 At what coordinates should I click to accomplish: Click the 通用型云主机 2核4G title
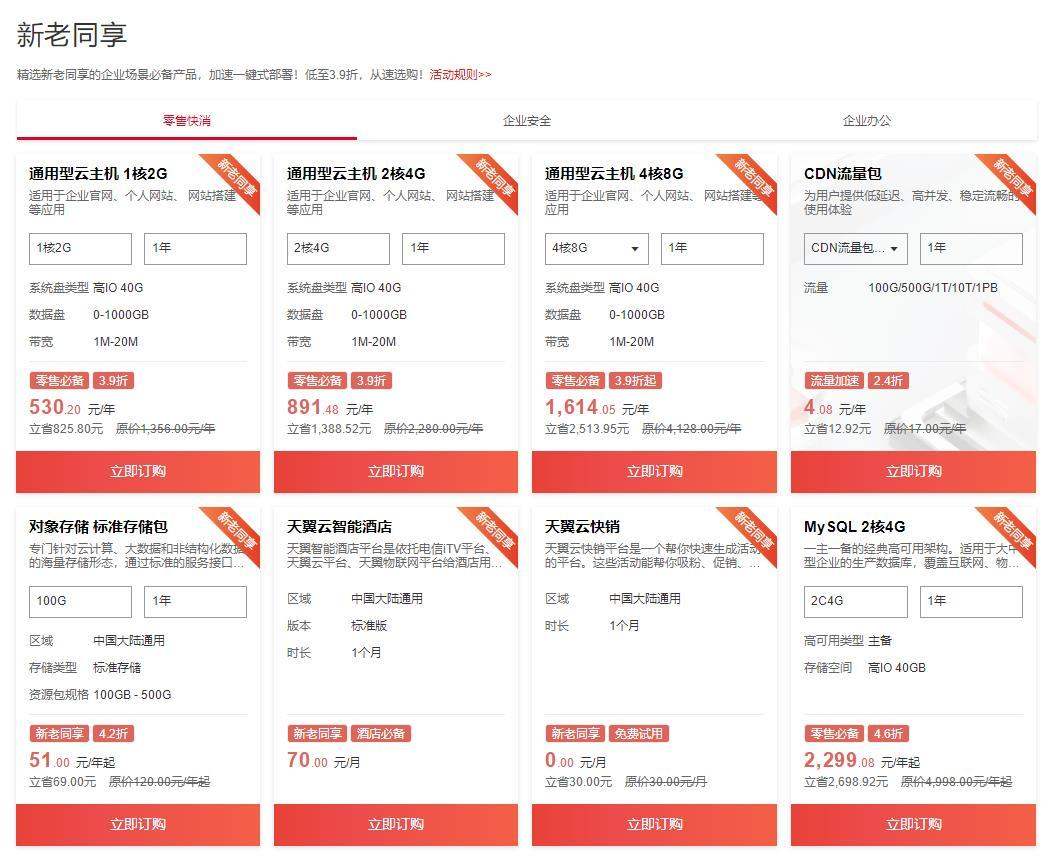click(x=356, y=174)
